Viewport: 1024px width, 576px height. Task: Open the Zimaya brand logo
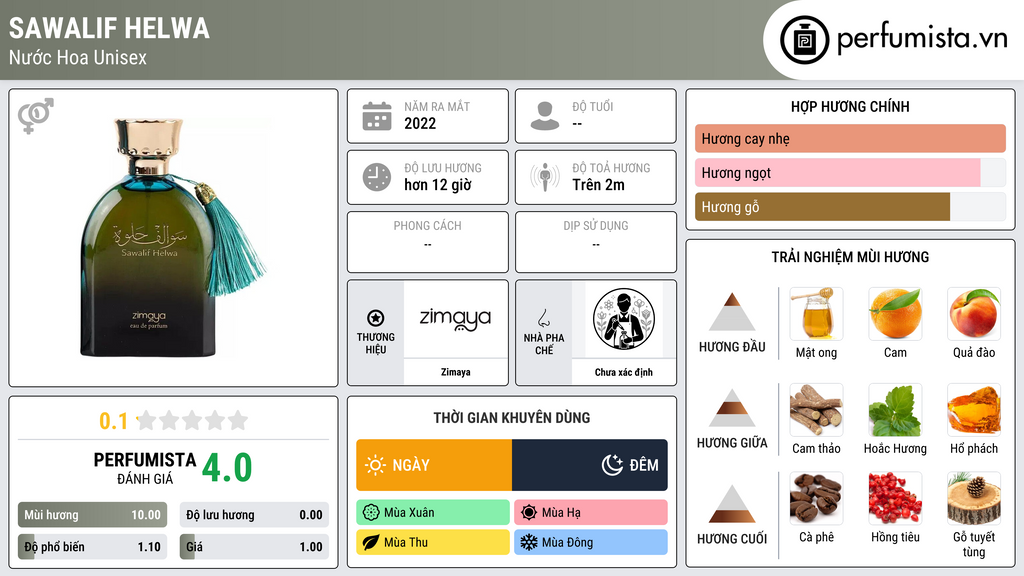(x=455, y=319)
